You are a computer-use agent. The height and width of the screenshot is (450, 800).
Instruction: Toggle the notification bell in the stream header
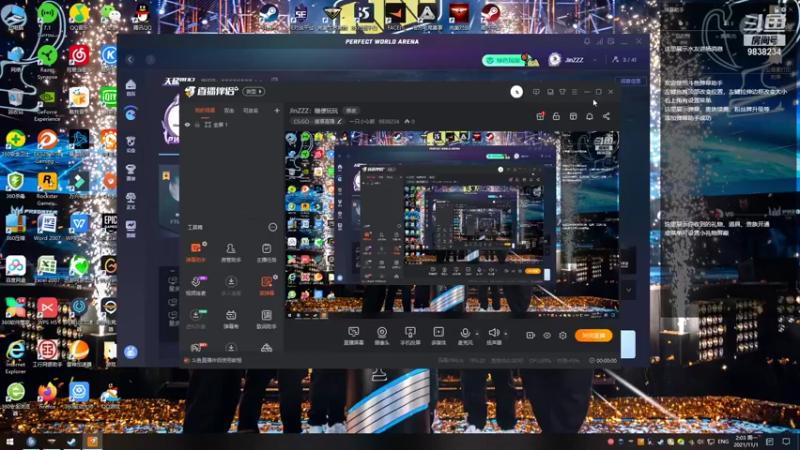click(x=589, y=116)
